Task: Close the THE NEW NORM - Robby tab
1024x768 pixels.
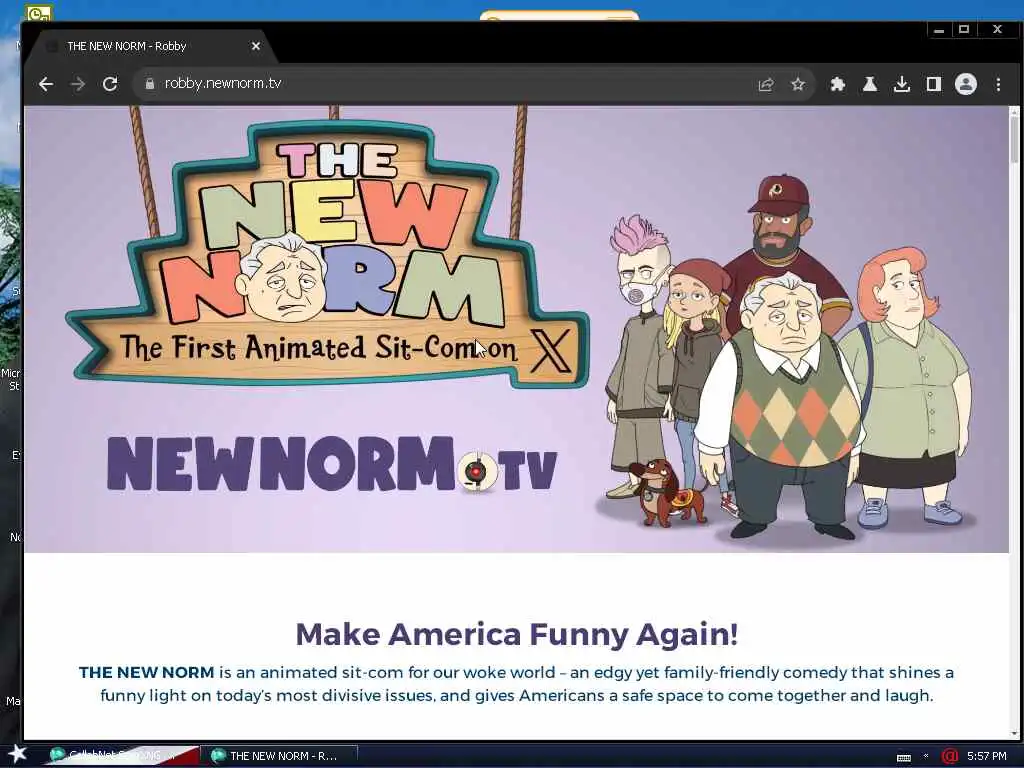Action: coord(255,46)
